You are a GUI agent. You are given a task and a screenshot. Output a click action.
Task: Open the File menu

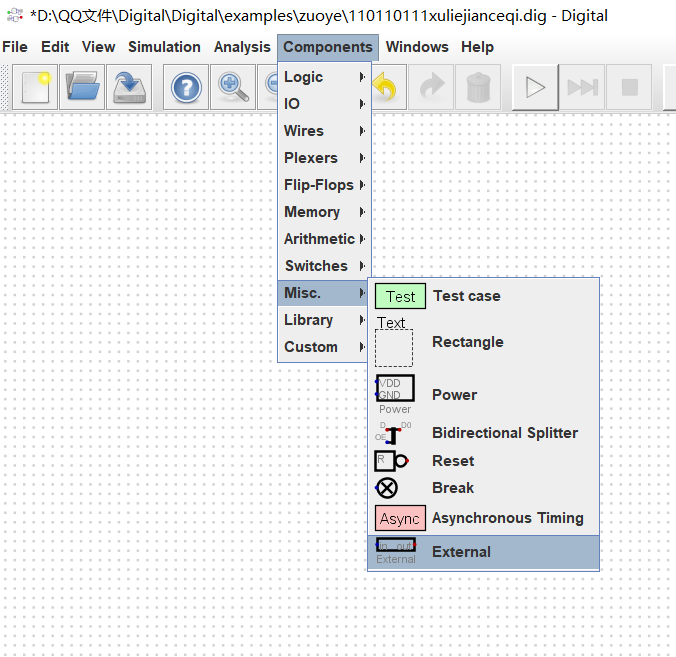tap(15, 47)
